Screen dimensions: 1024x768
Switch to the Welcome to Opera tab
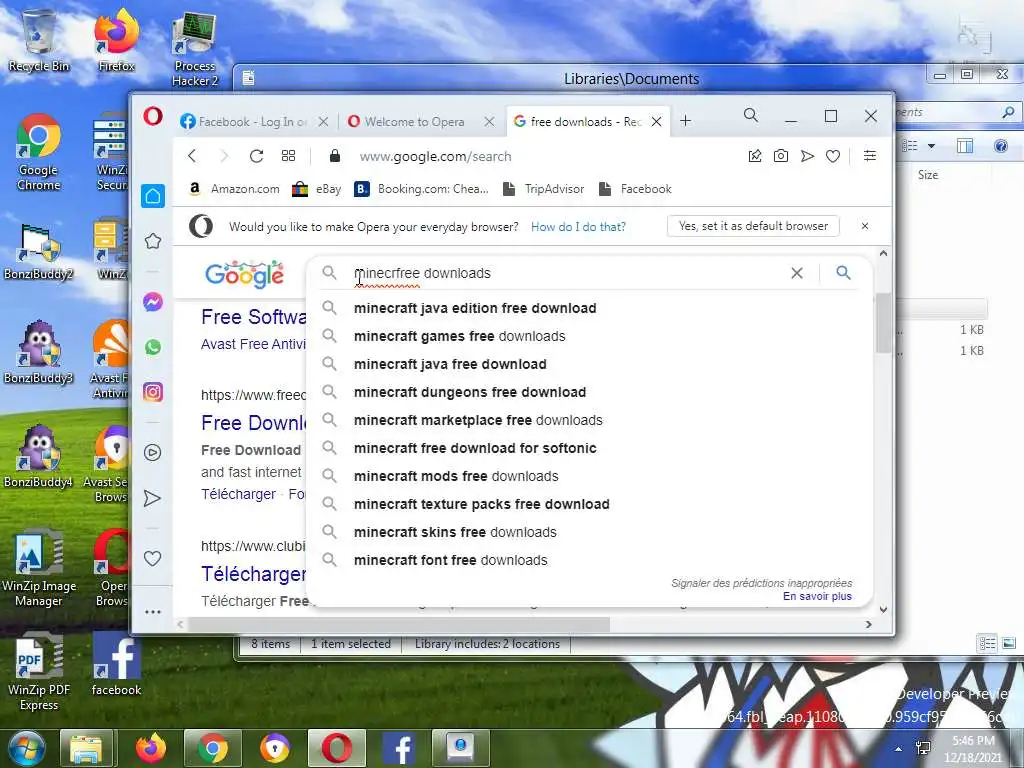click(x=414, y=121)
